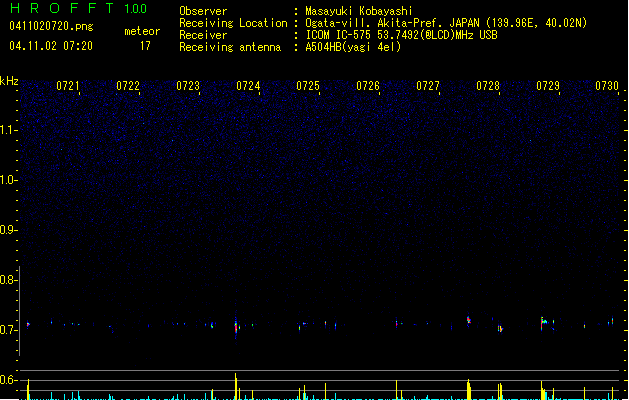Image resolution: width=629 pixels, height=400 pixels.
Task: Click the 0729 time marker
Action: tap(548, 86)
